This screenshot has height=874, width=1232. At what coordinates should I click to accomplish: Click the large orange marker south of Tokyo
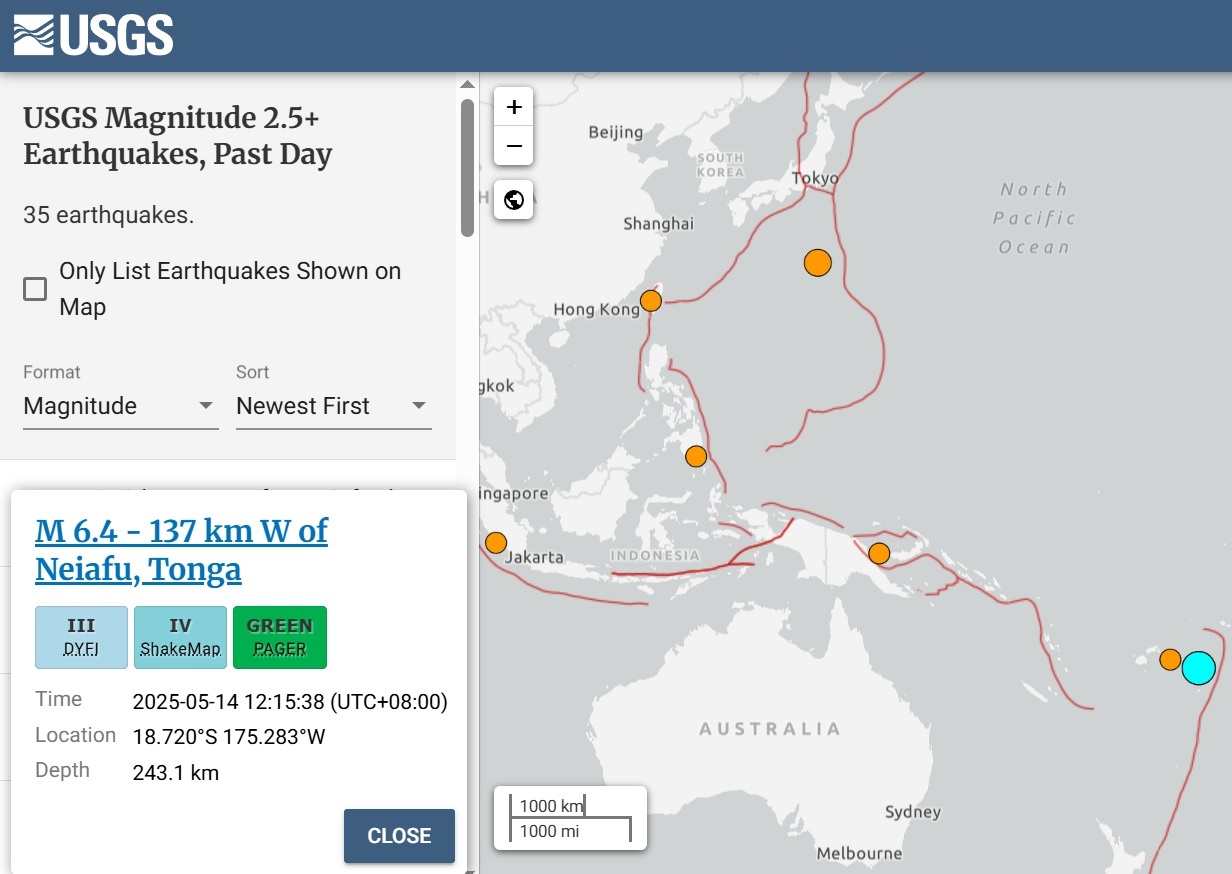818,263
